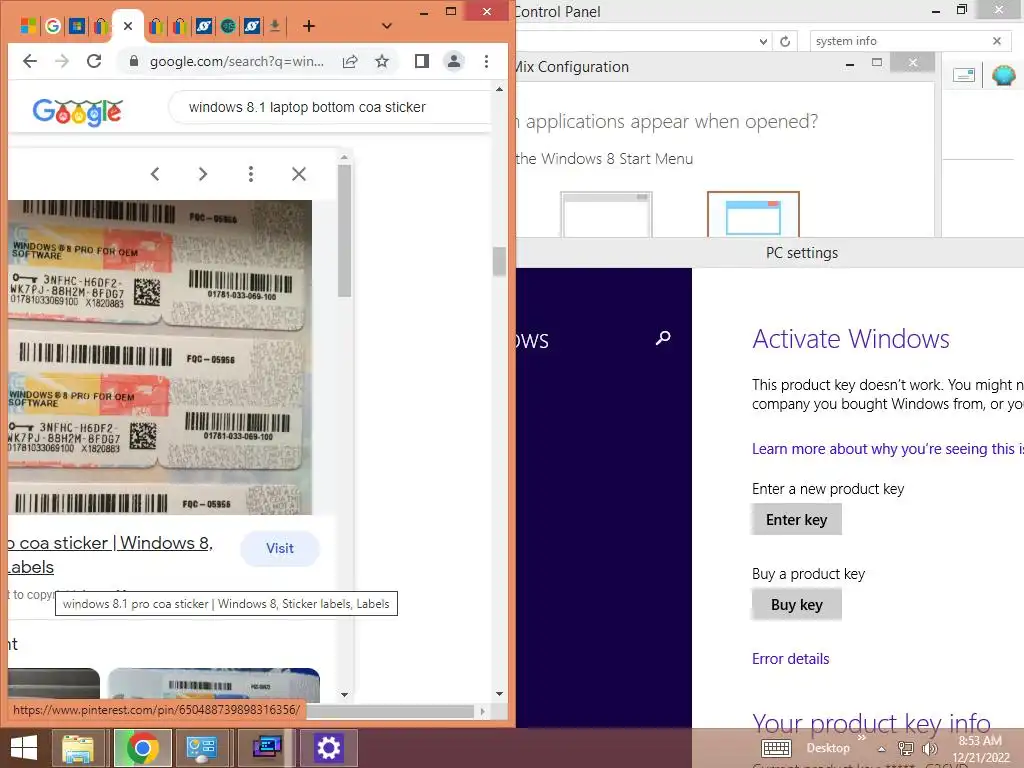Close the active Chrome tab

128,26
